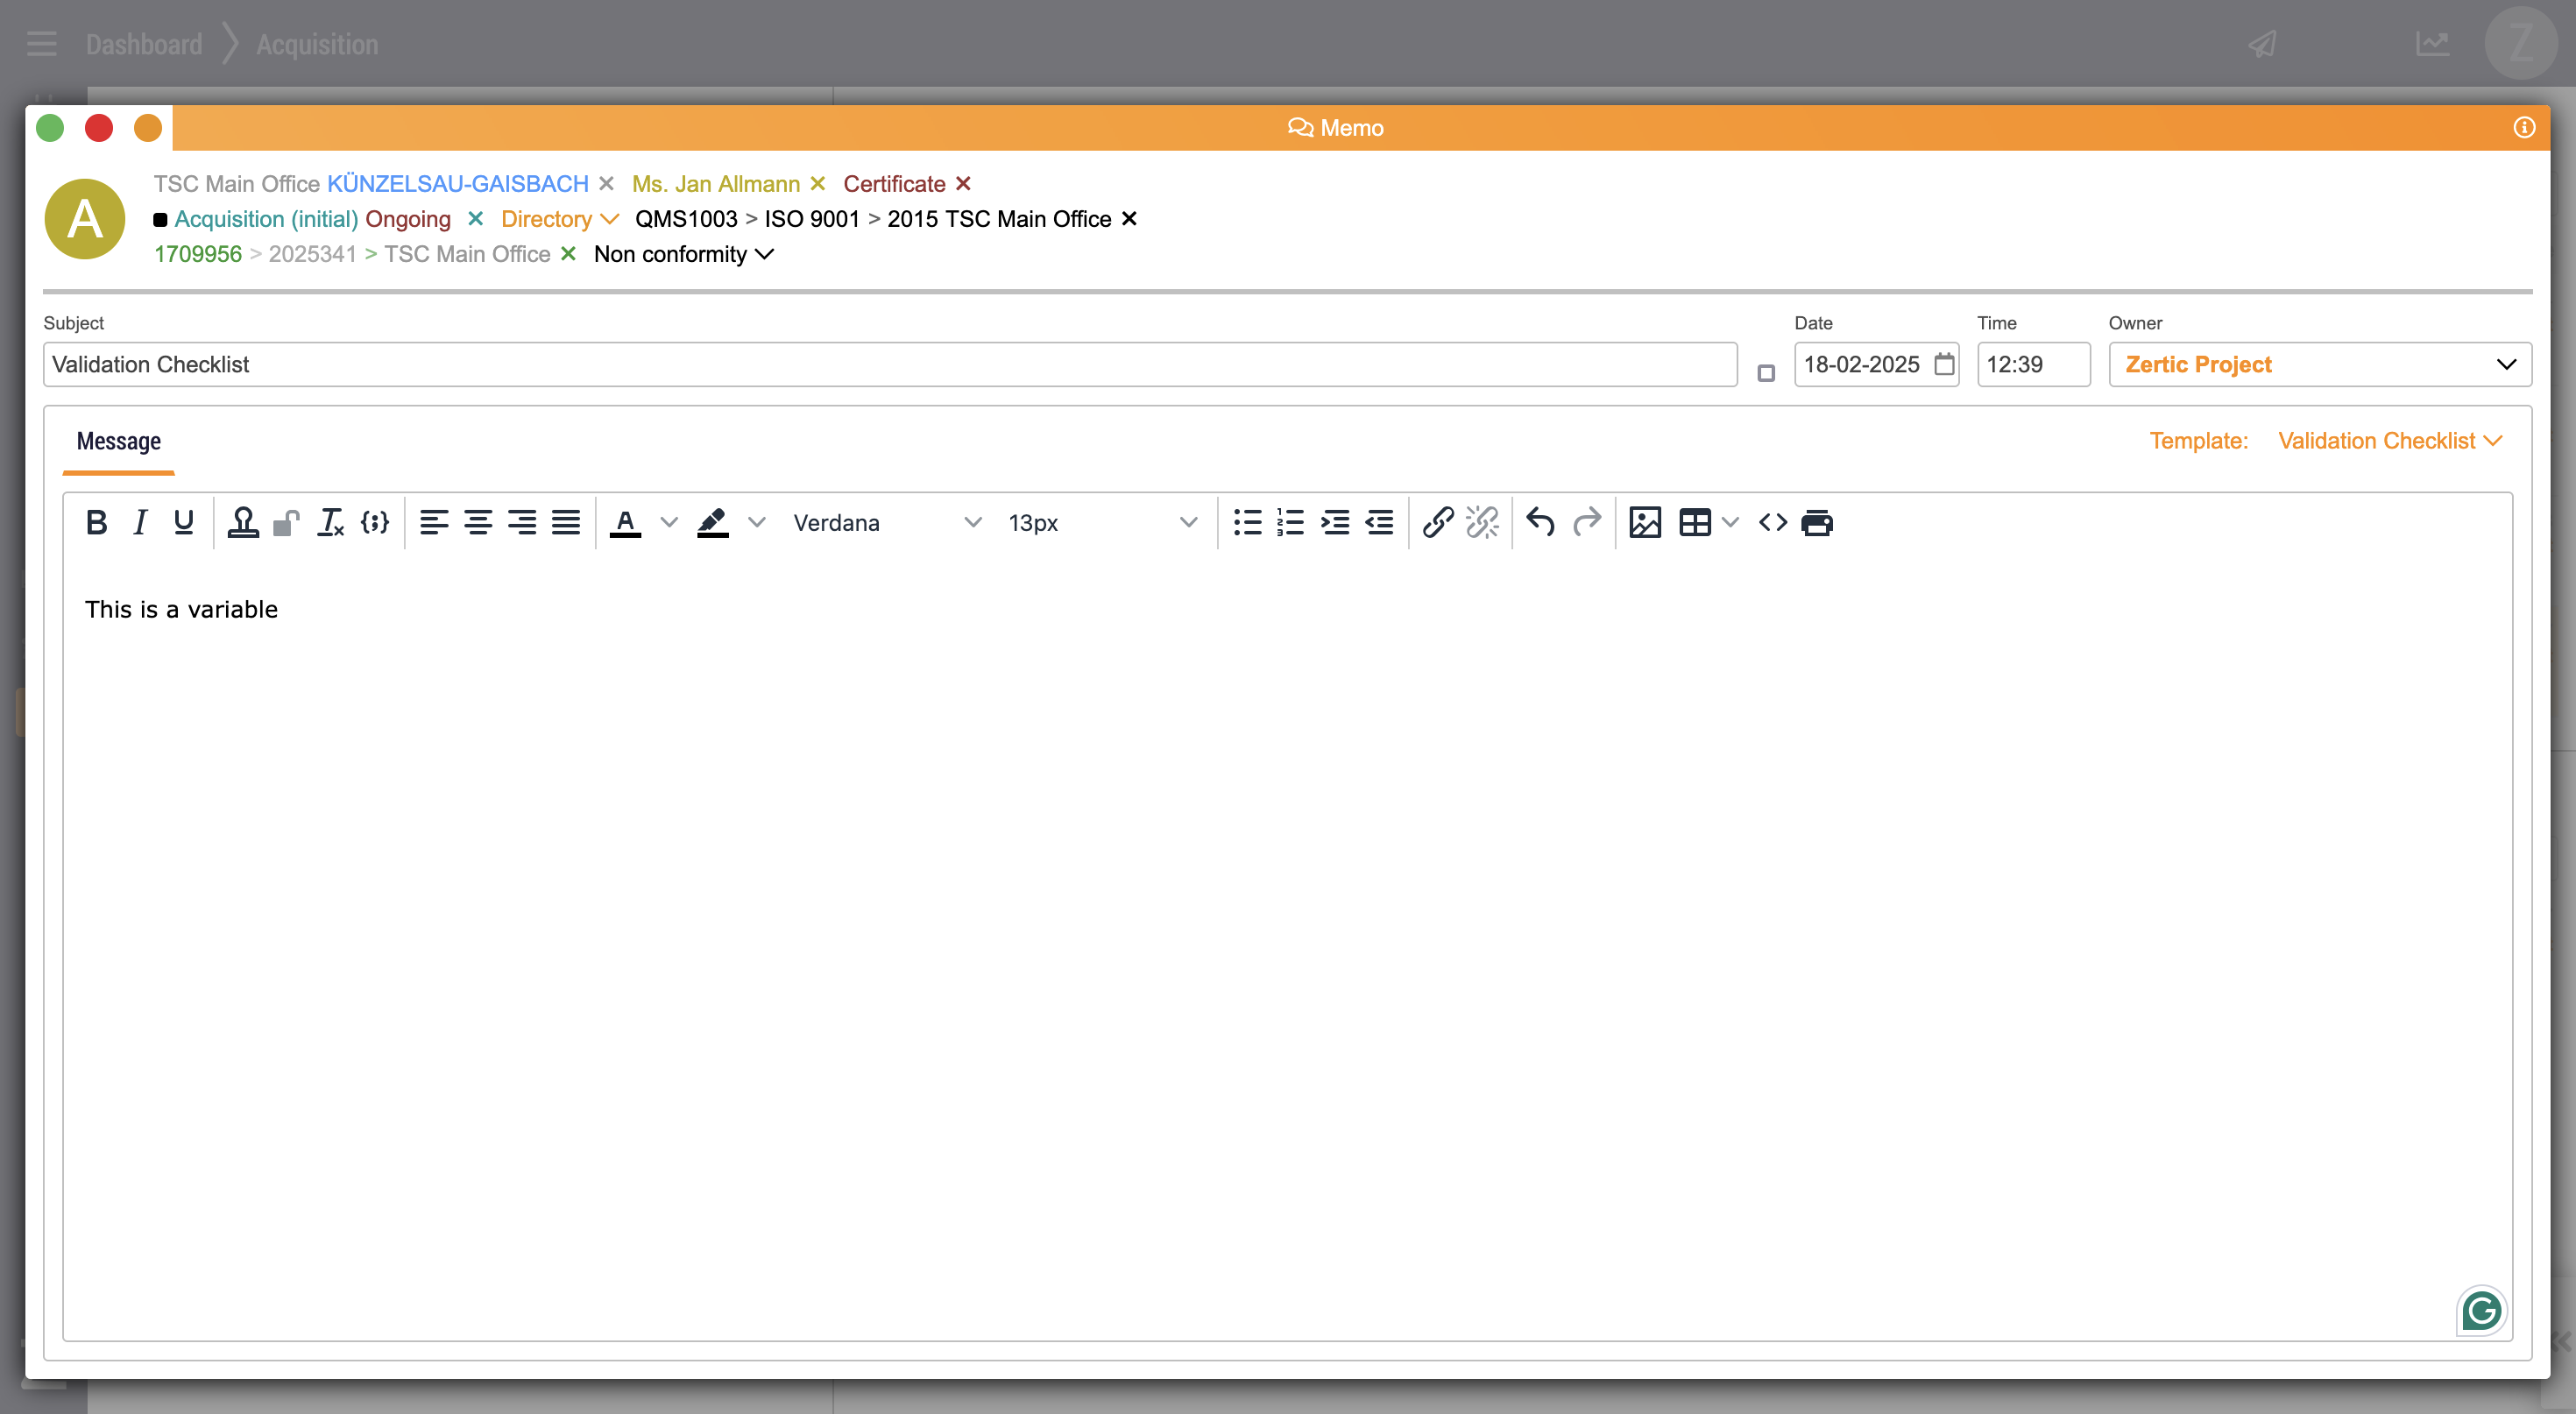The width and height of the screenshot is (2576, 1414).
Task: Click the insert image icon
Action: (x=1644, y=522)
